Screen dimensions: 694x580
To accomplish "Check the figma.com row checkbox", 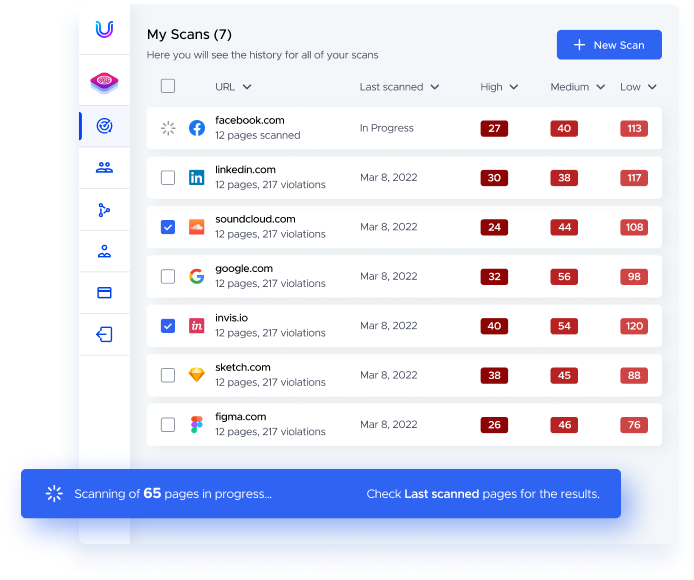I will 168,425.
